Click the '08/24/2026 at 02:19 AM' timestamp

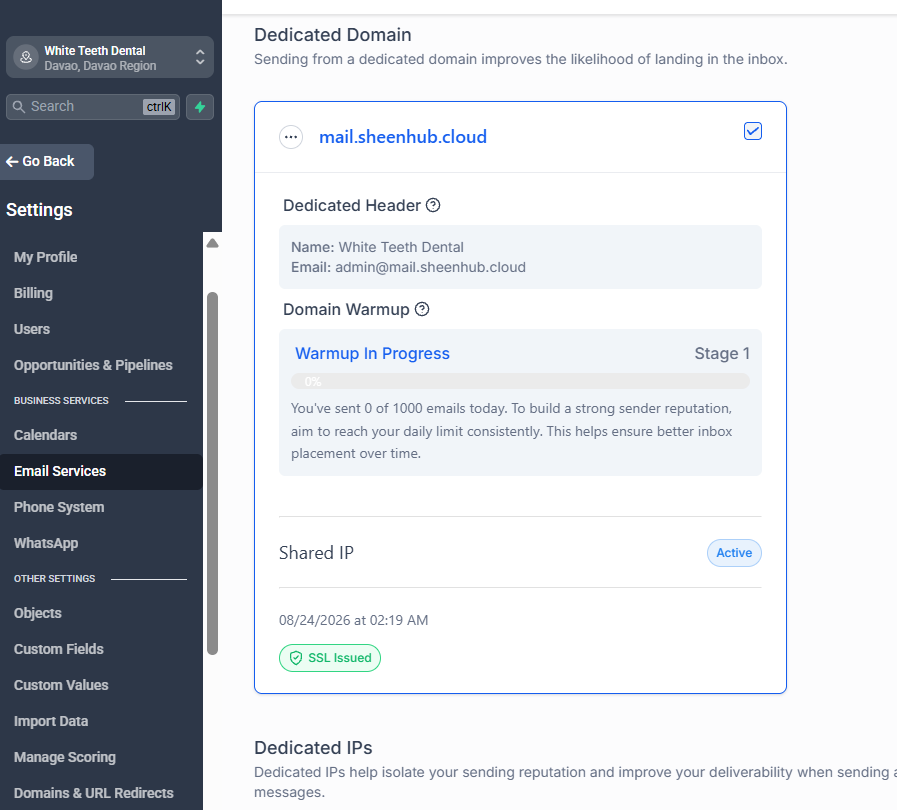click(354, 620)
